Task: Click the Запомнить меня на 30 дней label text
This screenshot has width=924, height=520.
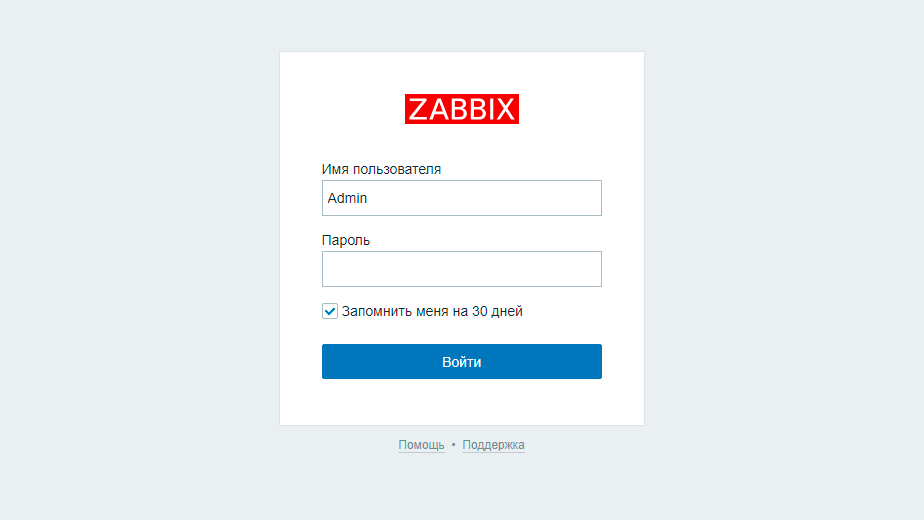Action: point(432,311)
